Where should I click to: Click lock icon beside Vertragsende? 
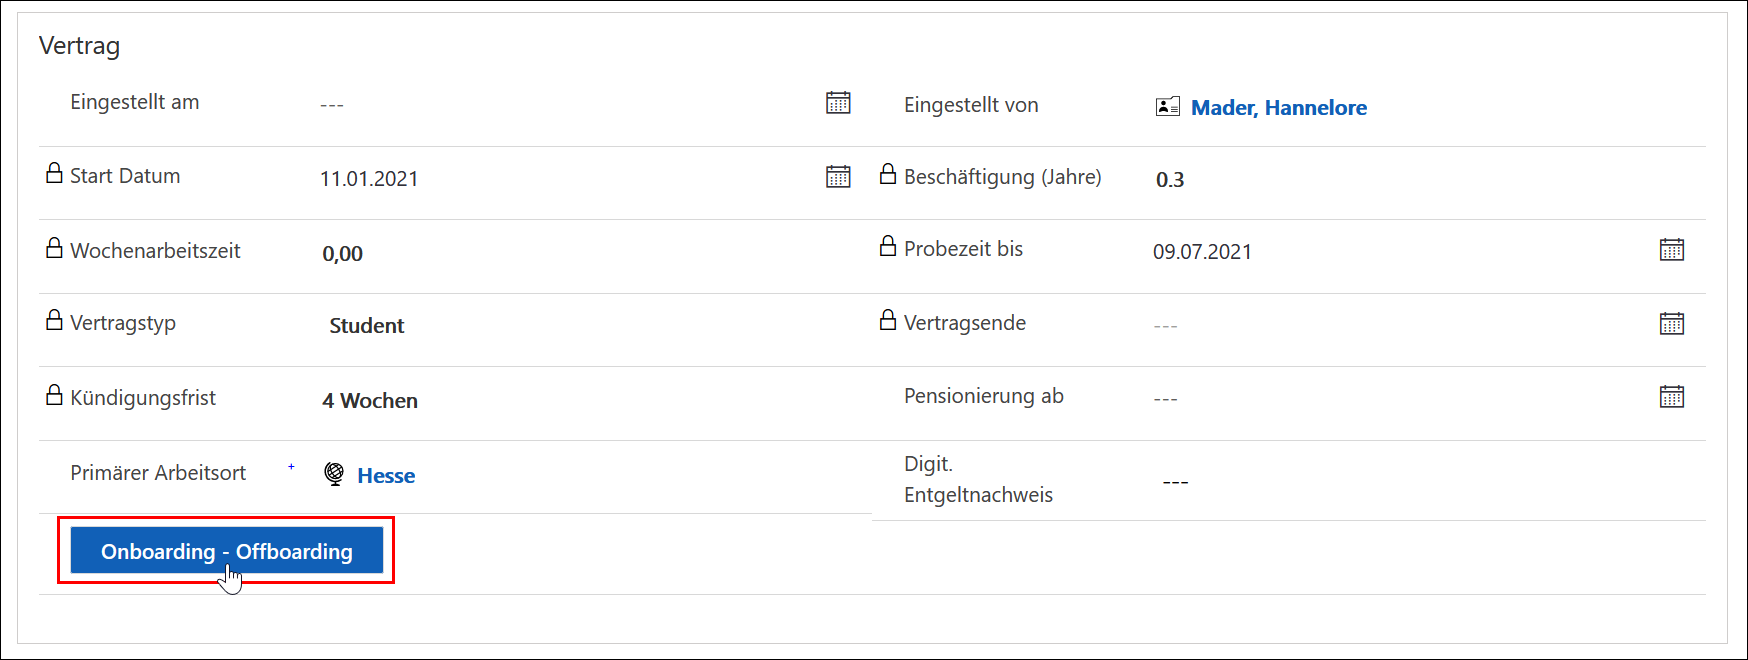click(888, 319)
